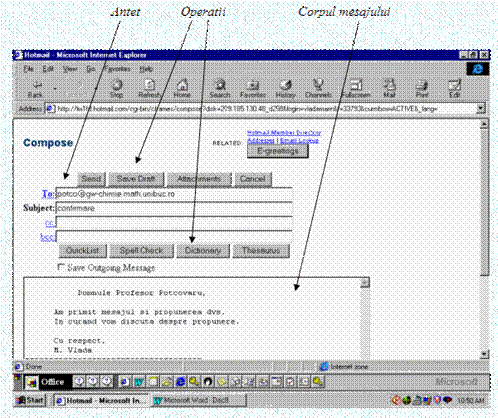Click the empty cc field
Screen dimensions: 498x418
point(174,223)
